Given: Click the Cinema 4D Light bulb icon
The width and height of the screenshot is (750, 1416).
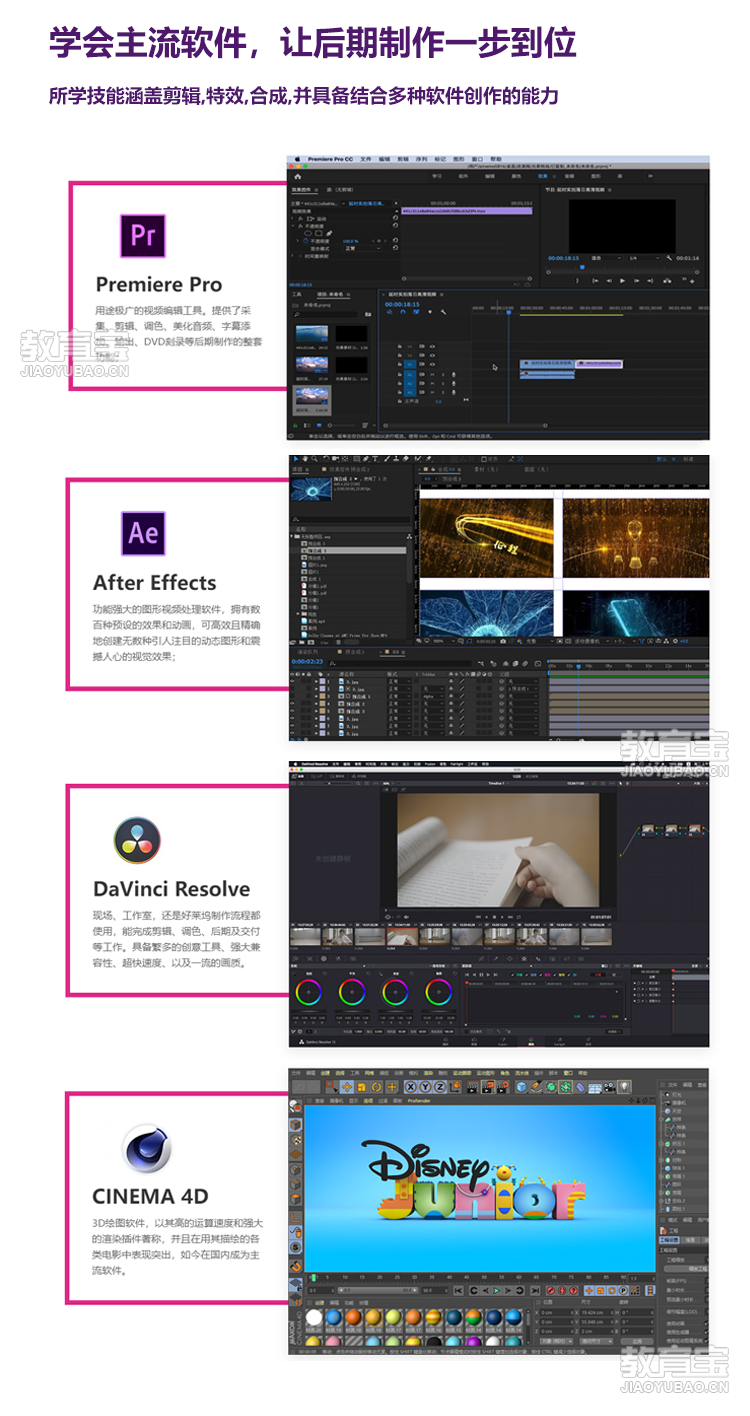Looking at the screenshot, I should [x=624, y=1087].
